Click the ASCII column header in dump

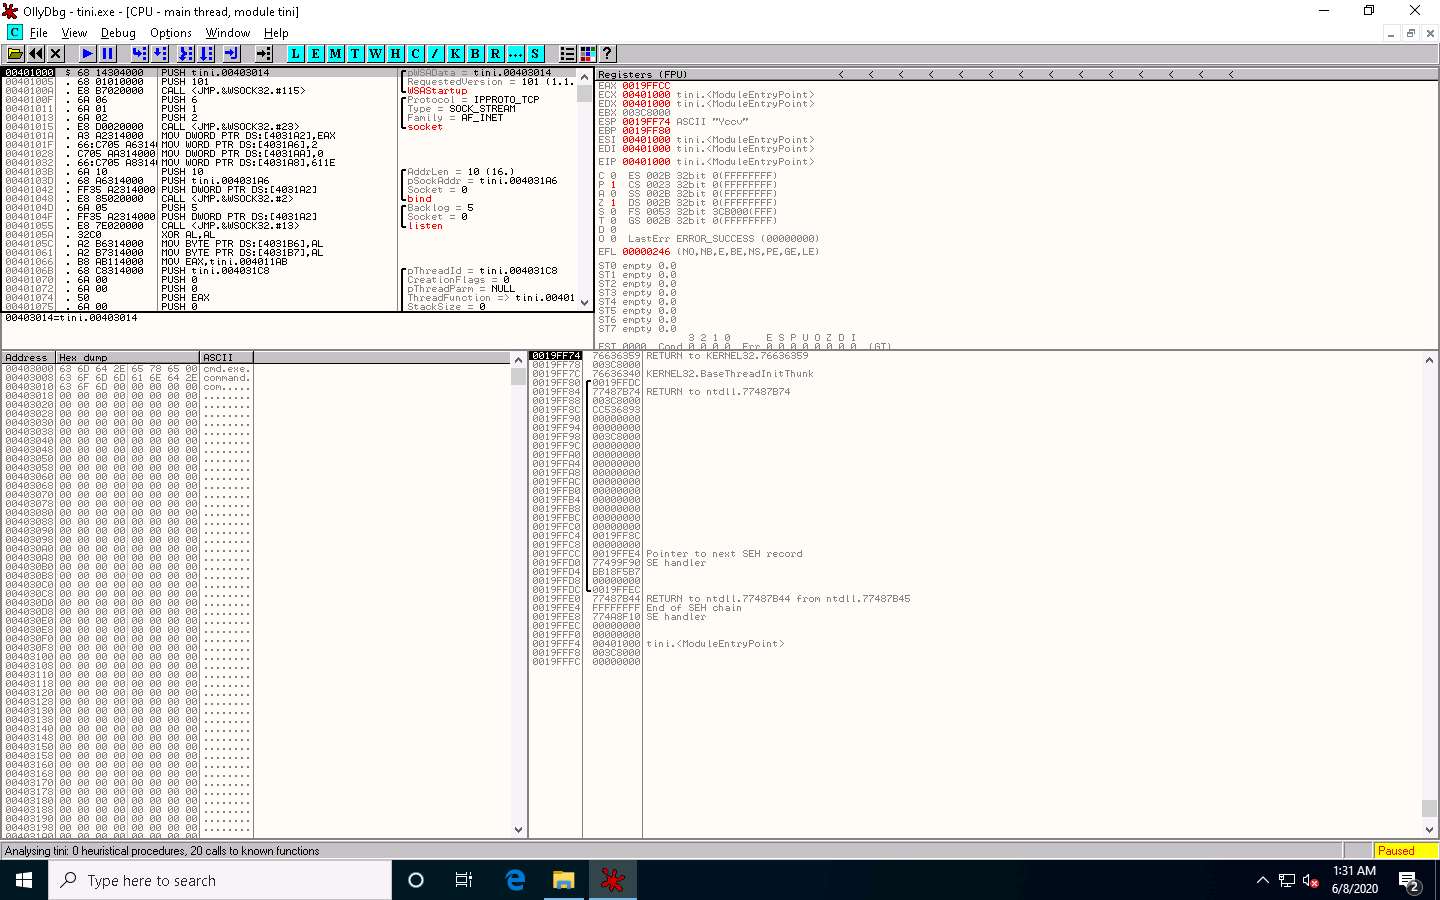(226, 357)
